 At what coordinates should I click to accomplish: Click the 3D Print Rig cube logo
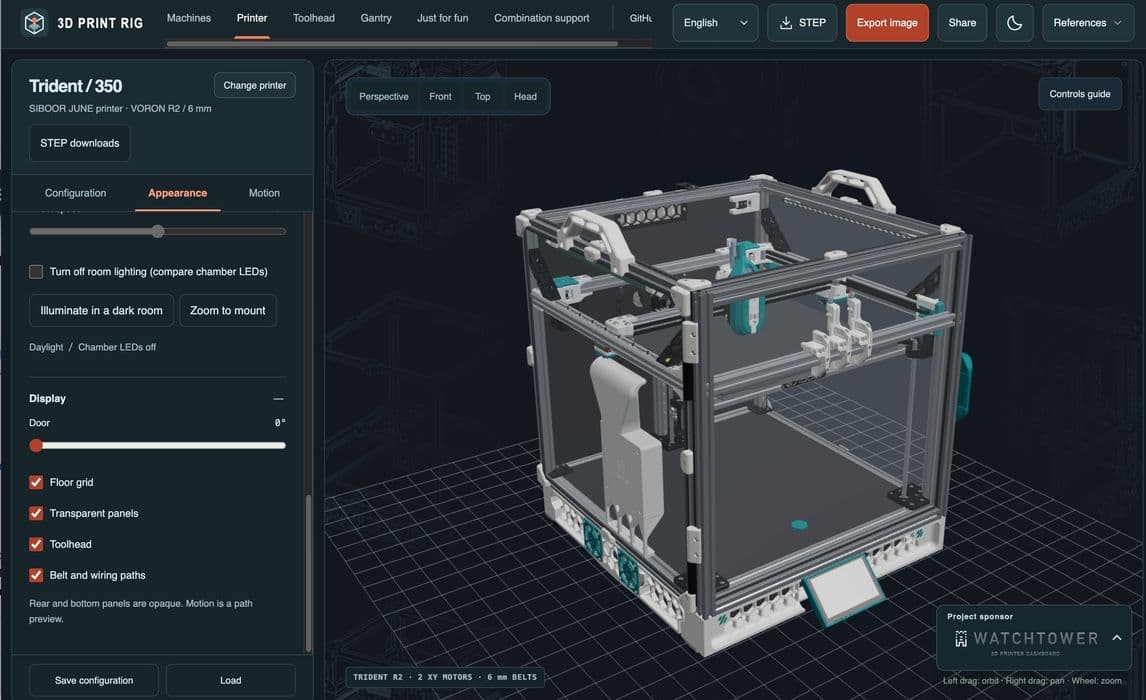coord(34,23)
